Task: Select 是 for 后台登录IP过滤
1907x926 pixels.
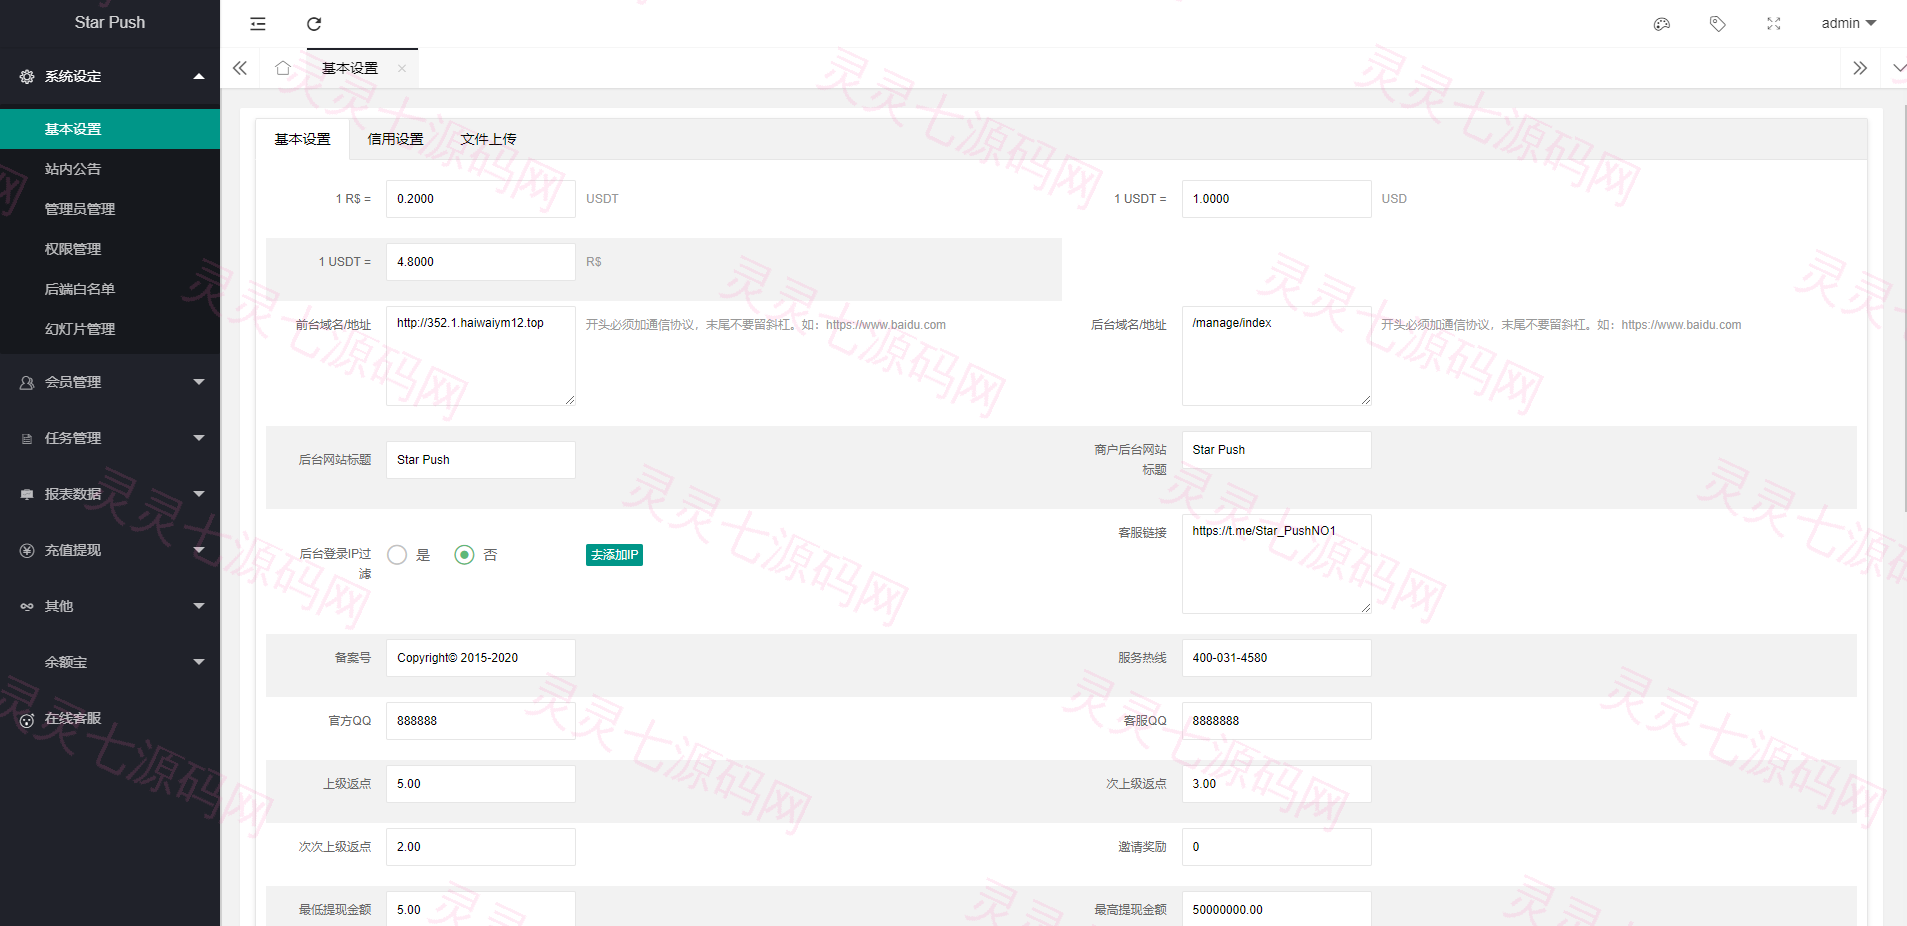Action: pos(397,555)
